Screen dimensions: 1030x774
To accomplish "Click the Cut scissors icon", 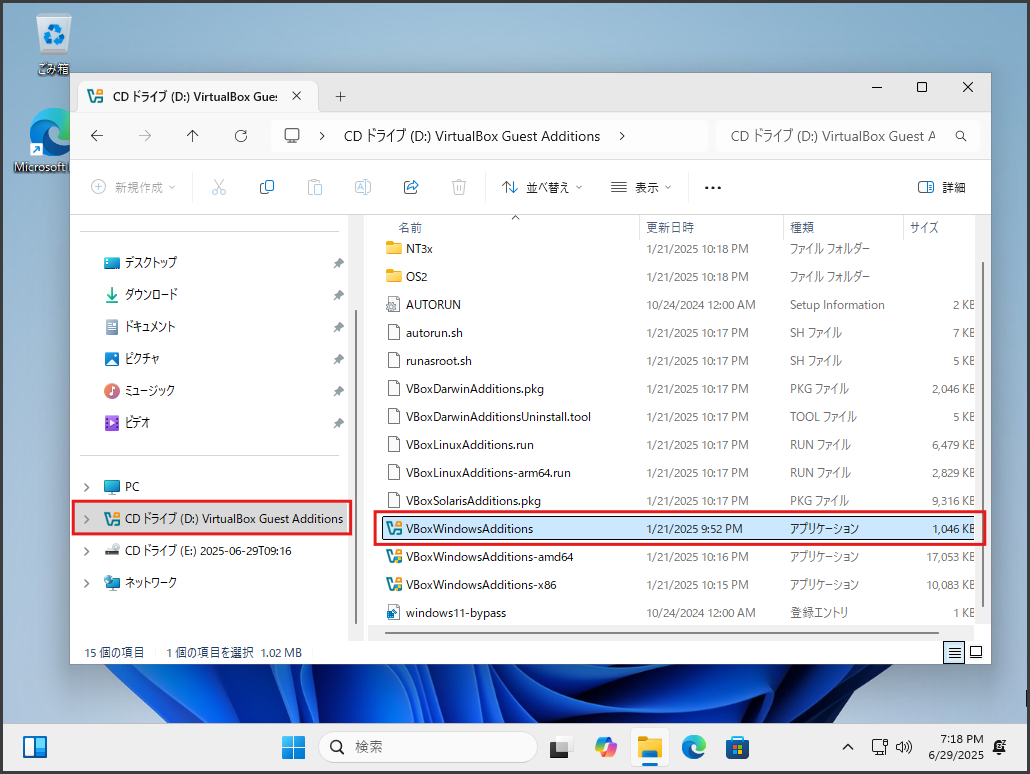I will tap(219, 187).
